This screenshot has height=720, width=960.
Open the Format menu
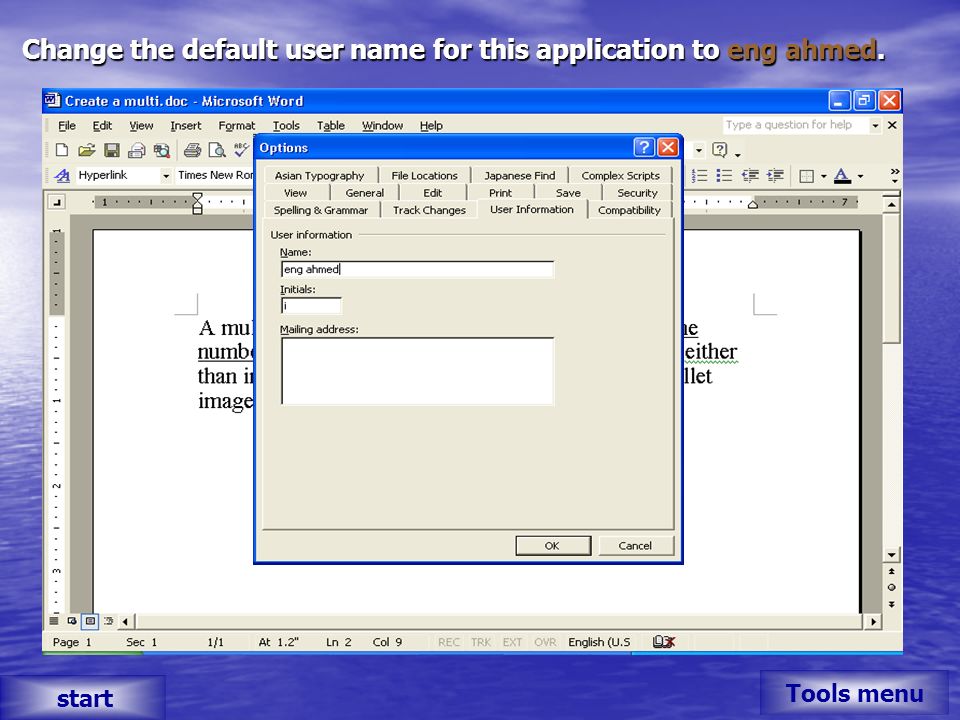236,126
